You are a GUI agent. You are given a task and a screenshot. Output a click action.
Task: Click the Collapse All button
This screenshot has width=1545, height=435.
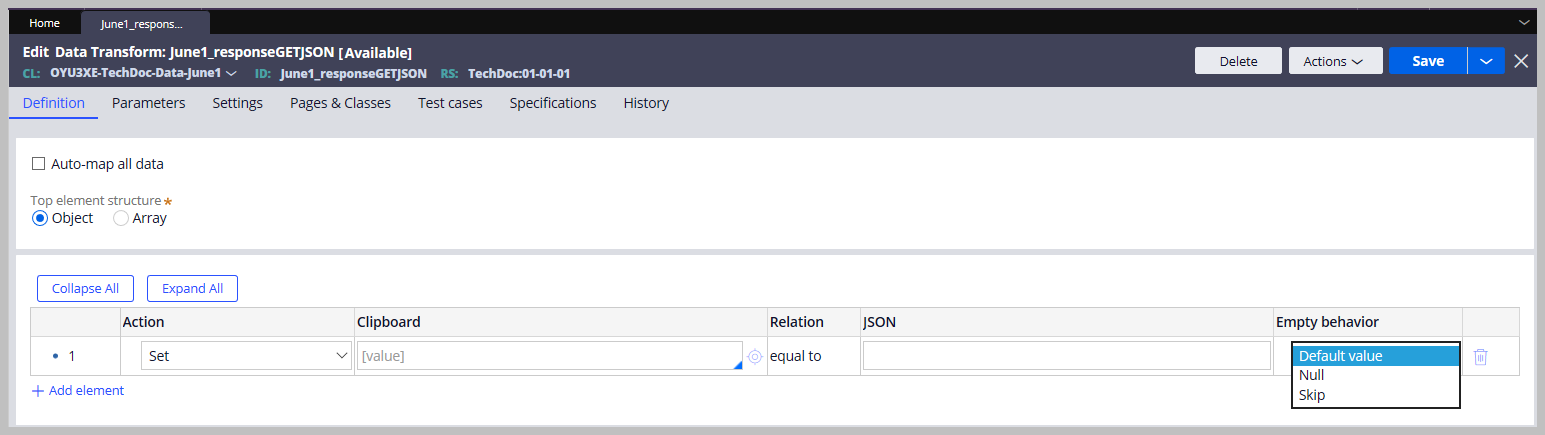[x=85, y=289]
